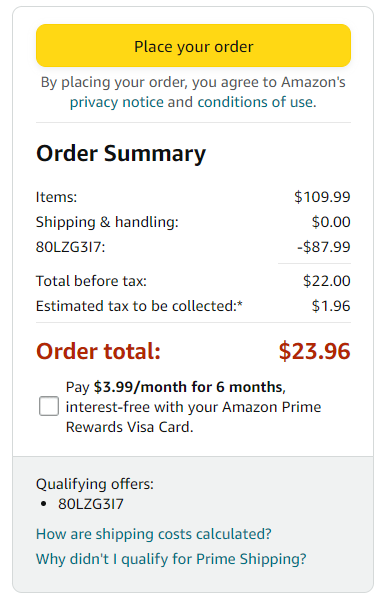382x600 pixels.
Task: Click the 80LZG3I7 bullet under Qualifying offers
Action: (x=91, y=504)
